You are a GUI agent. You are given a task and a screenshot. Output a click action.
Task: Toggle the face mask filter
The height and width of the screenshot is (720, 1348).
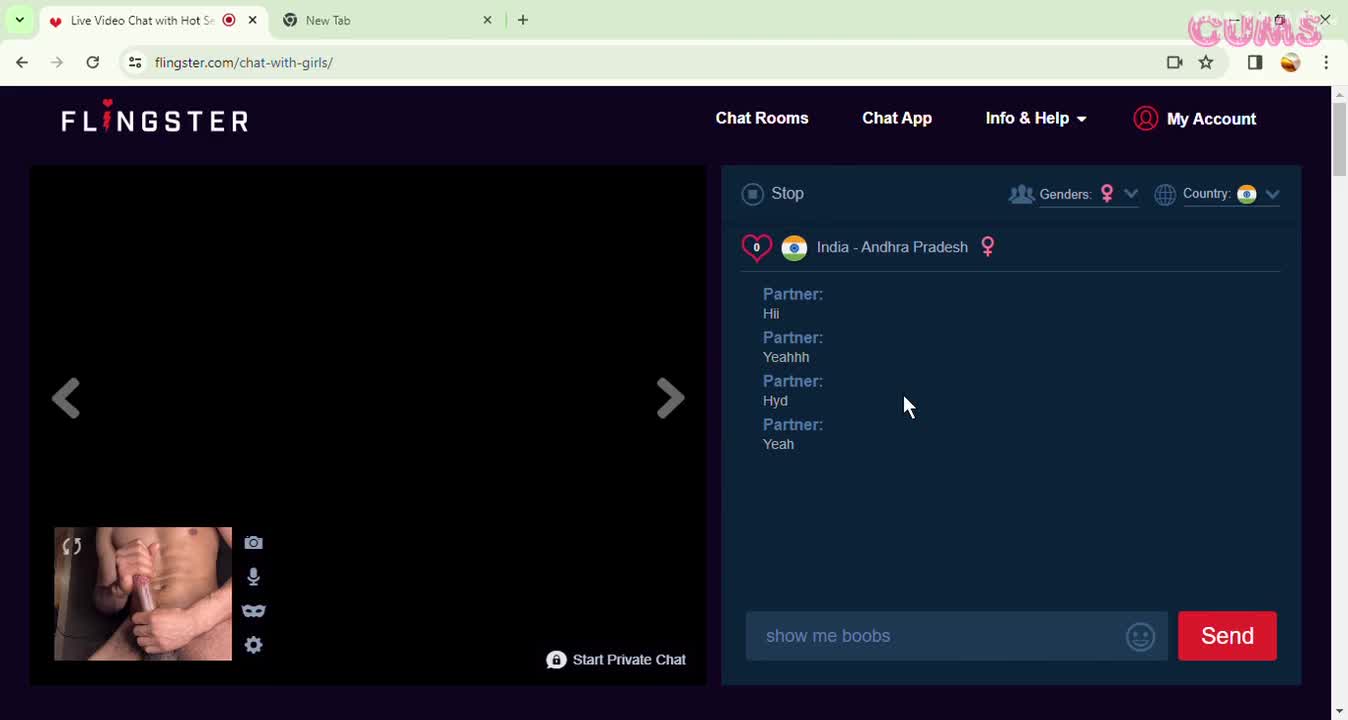pyautogui.click(x=253, y=611)
